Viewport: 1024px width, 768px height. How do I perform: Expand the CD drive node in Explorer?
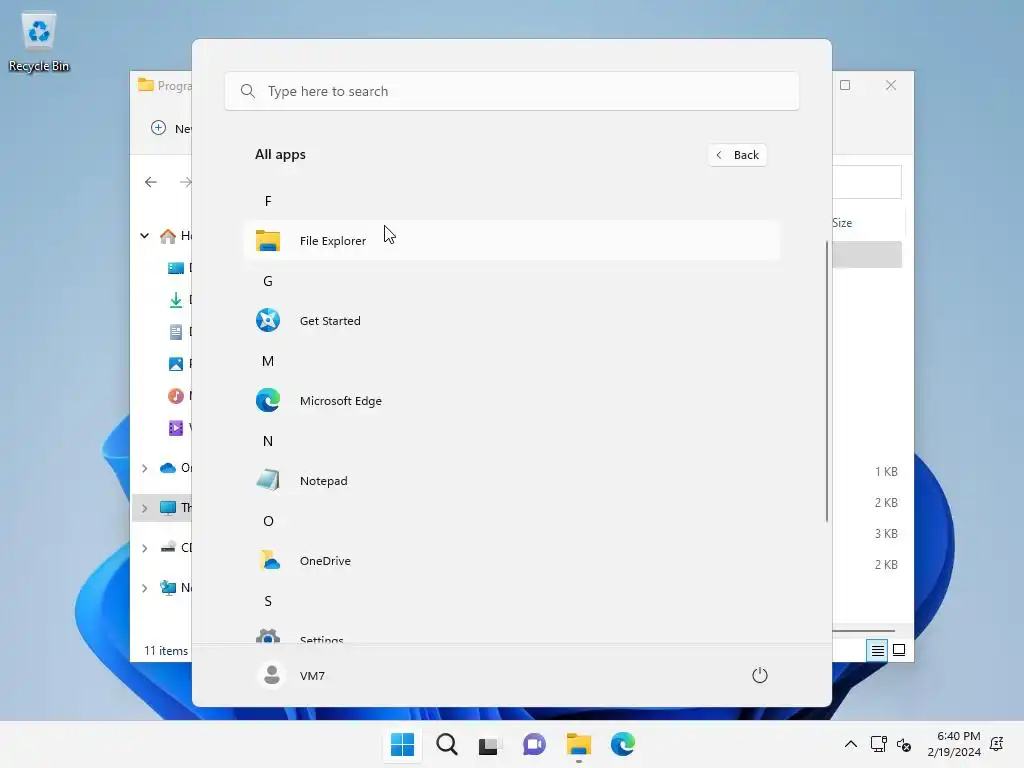(144, 548)
